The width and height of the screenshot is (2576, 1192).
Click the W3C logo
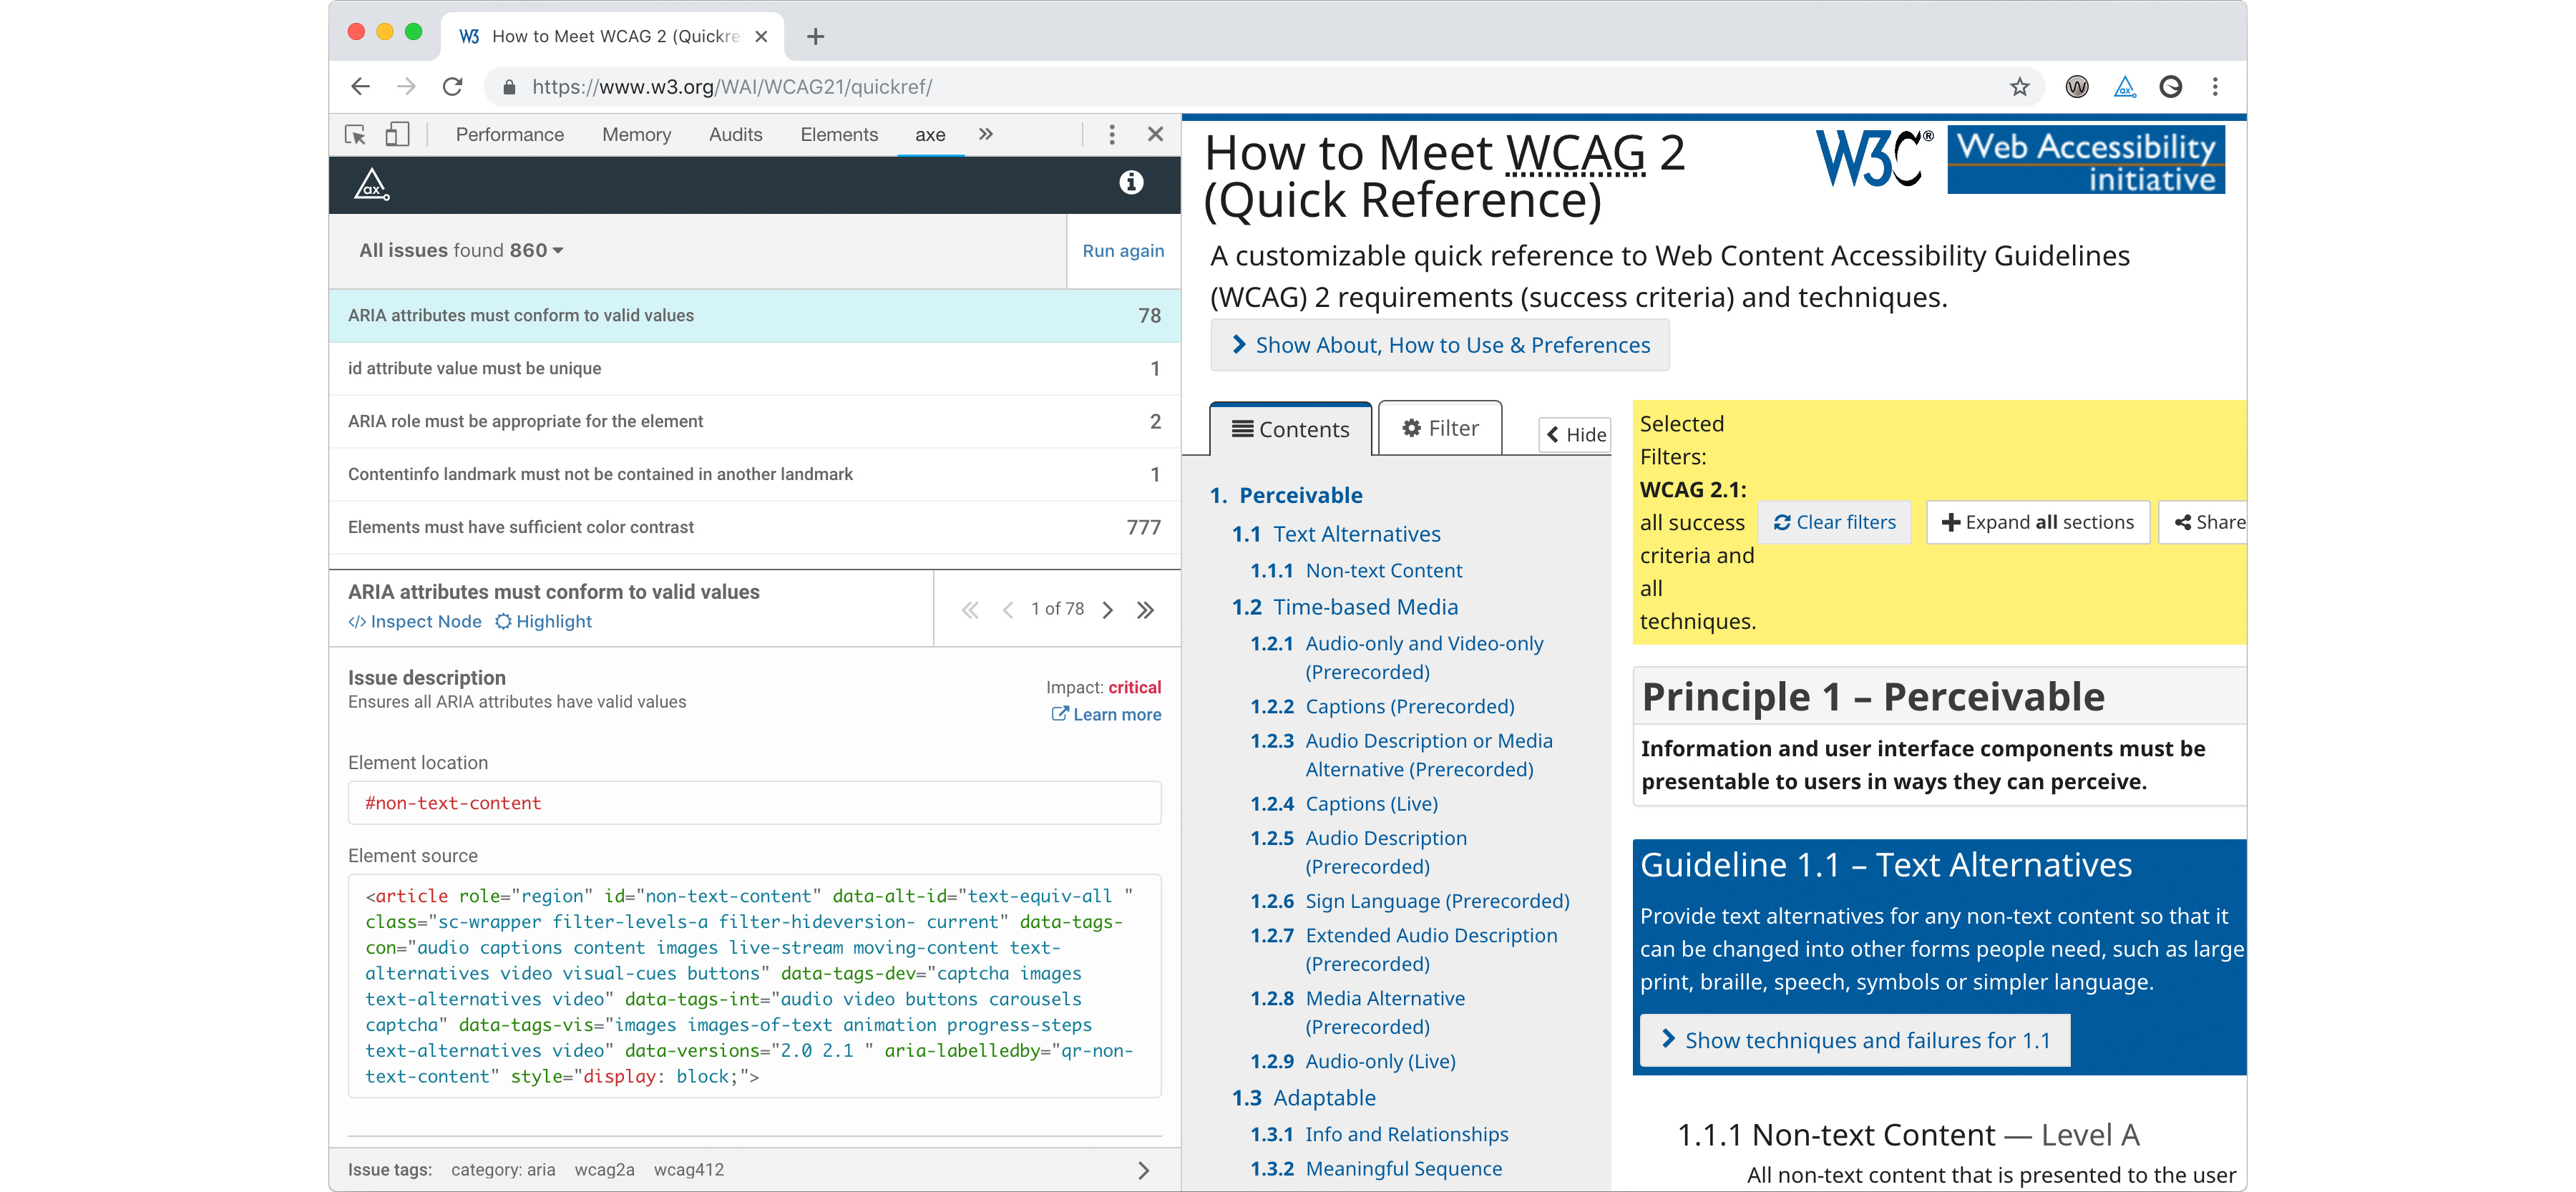click(1875, 158)
